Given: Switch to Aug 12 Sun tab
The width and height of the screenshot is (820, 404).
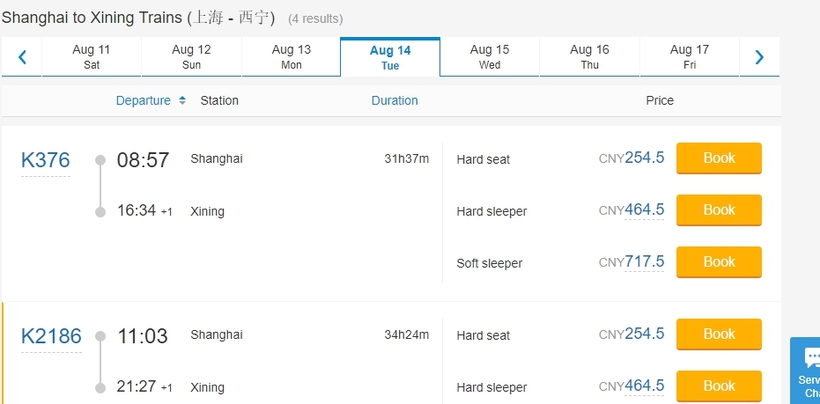Looking at the screenshot, I should pyautogui.click(x=191, y=57).
